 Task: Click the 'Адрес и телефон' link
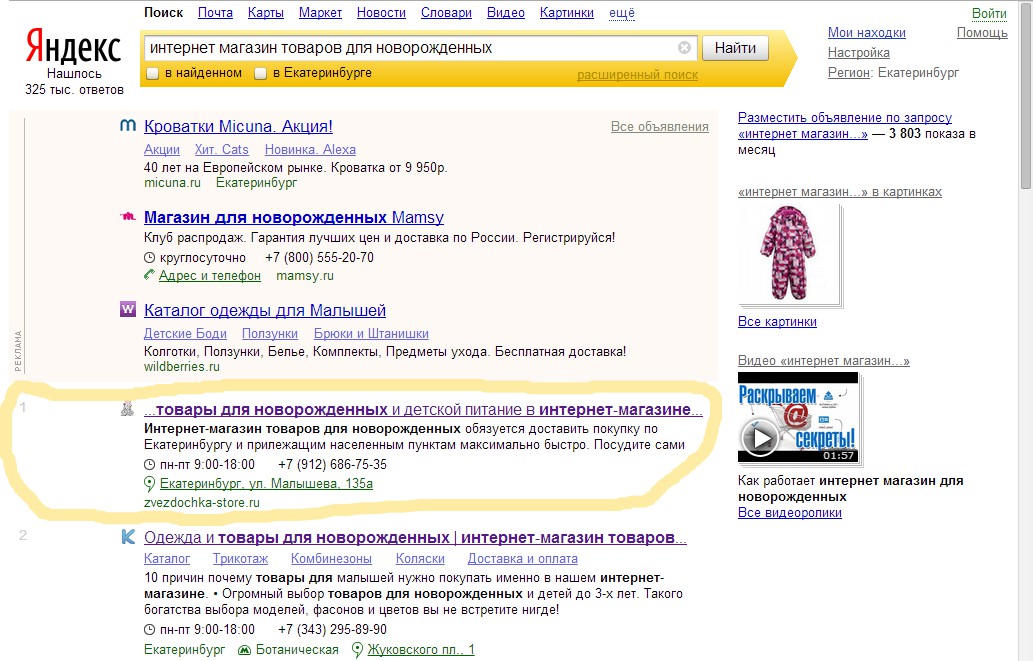pyautogui.click(x=209, y=275)
